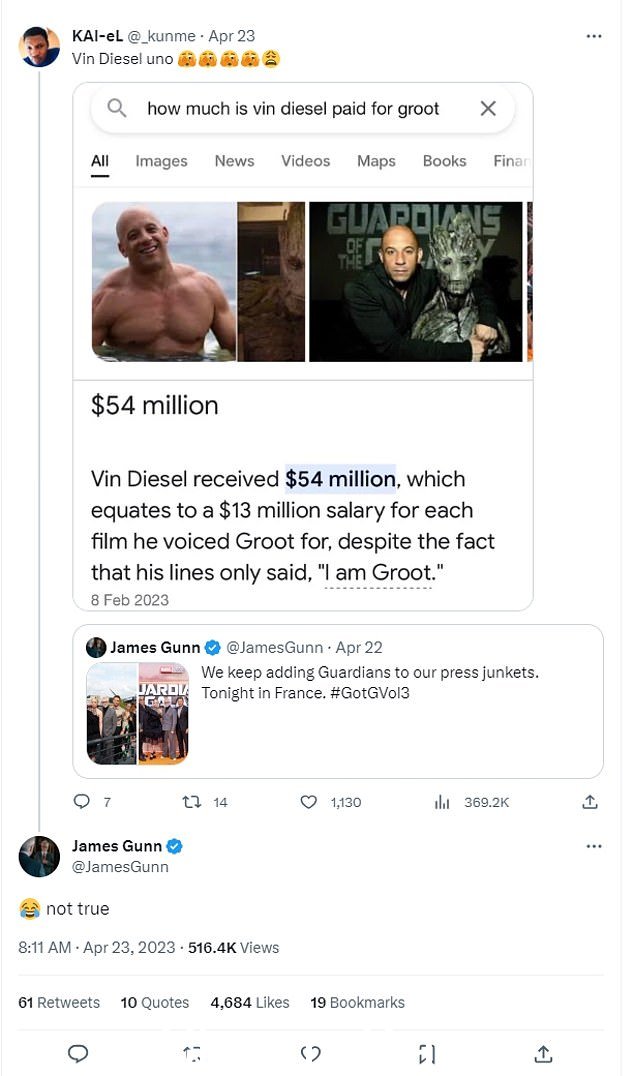The height and width of the screenshot is (1076, 634).
Task: Open the Google search screenshot image
Action: [x=303, y=347]
